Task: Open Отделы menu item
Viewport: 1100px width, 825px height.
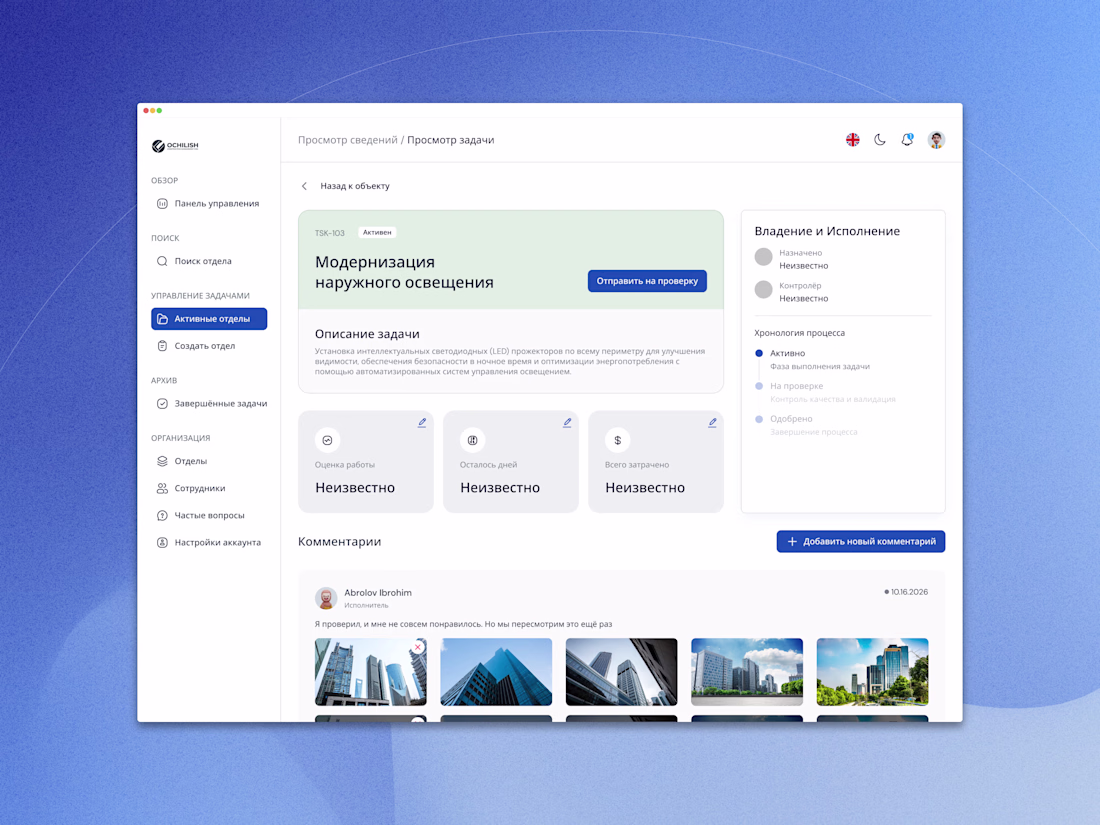Action: pyautogui.click(x=209, y=461)
